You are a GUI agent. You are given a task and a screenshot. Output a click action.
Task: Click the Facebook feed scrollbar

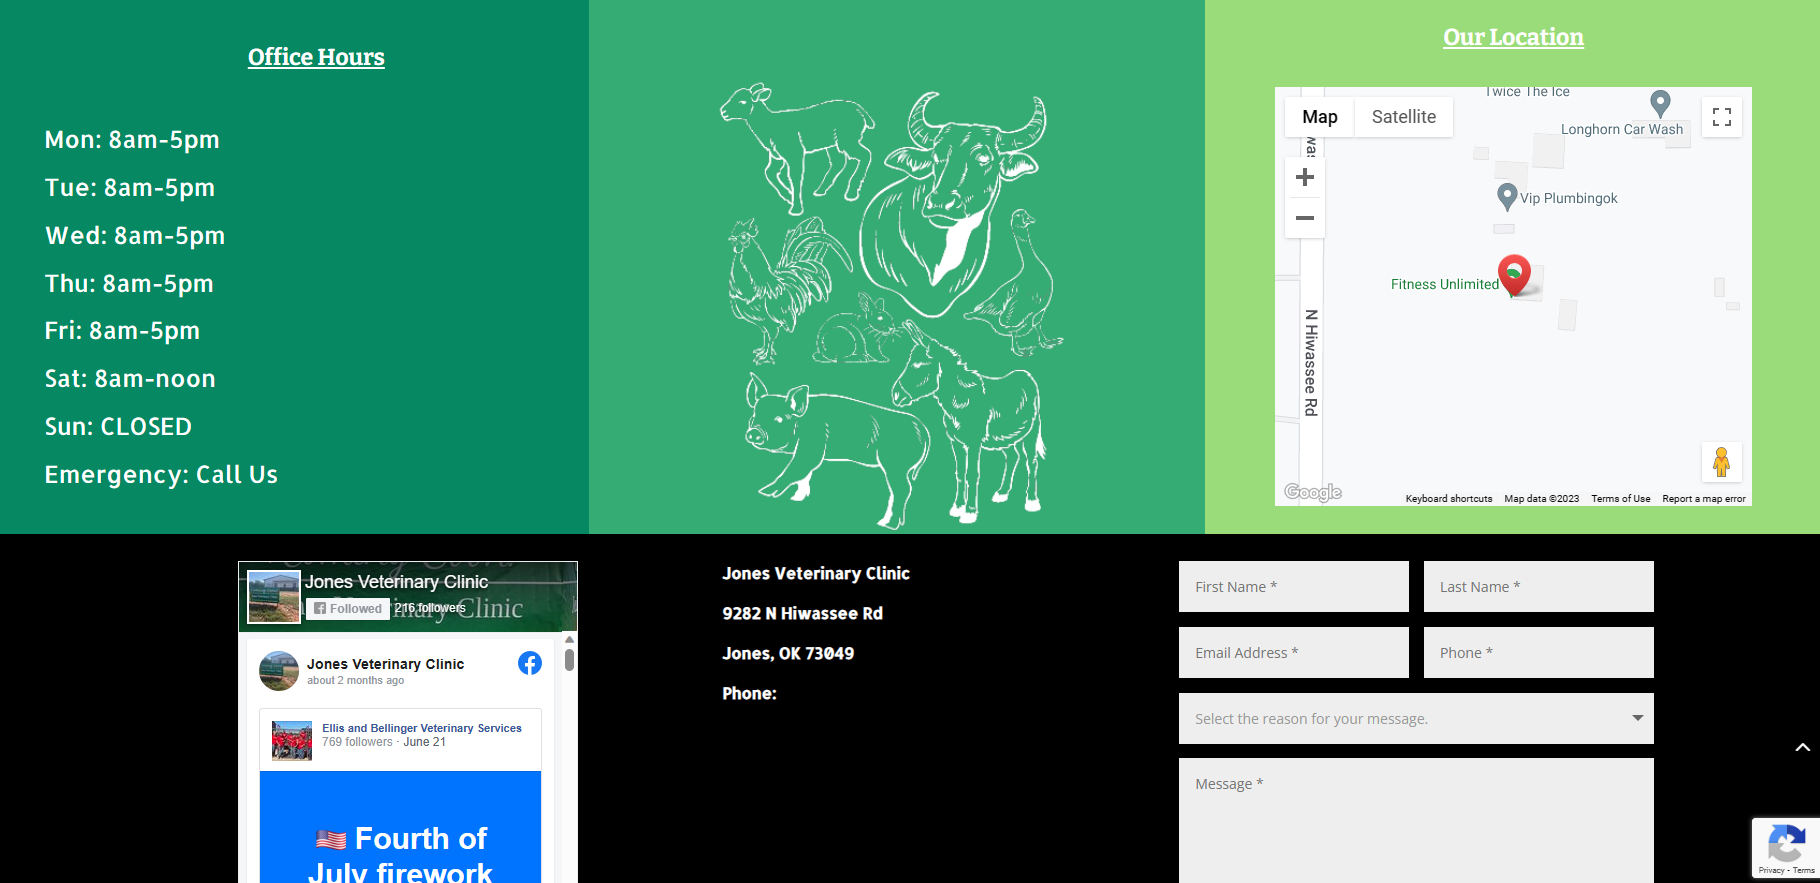coord(569,659)
